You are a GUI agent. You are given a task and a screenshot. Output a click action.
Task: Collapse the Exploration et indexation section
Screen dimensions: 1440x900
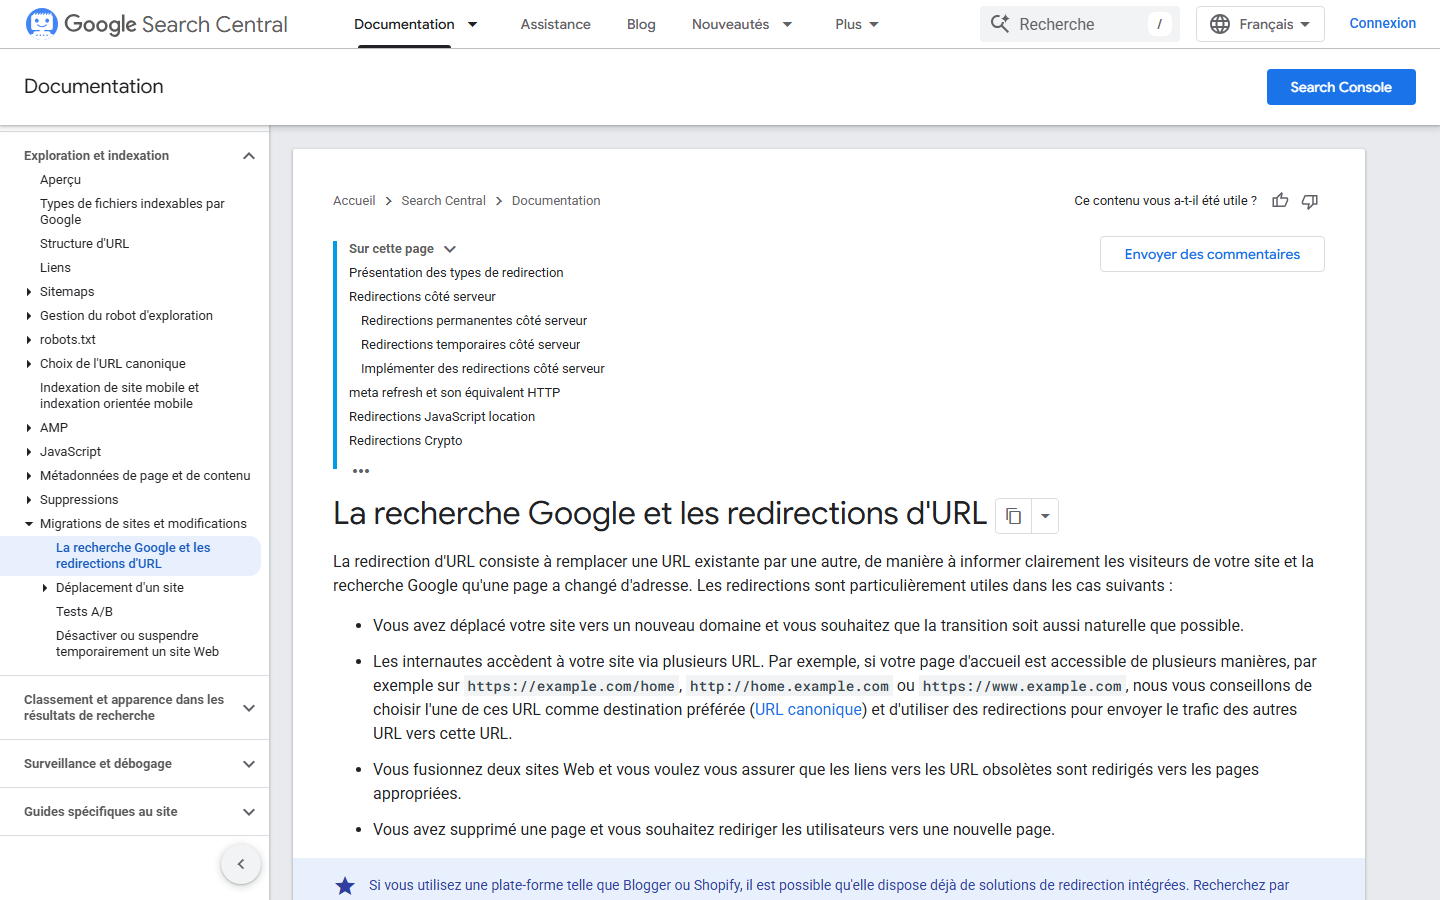click(x=249, y=156)
